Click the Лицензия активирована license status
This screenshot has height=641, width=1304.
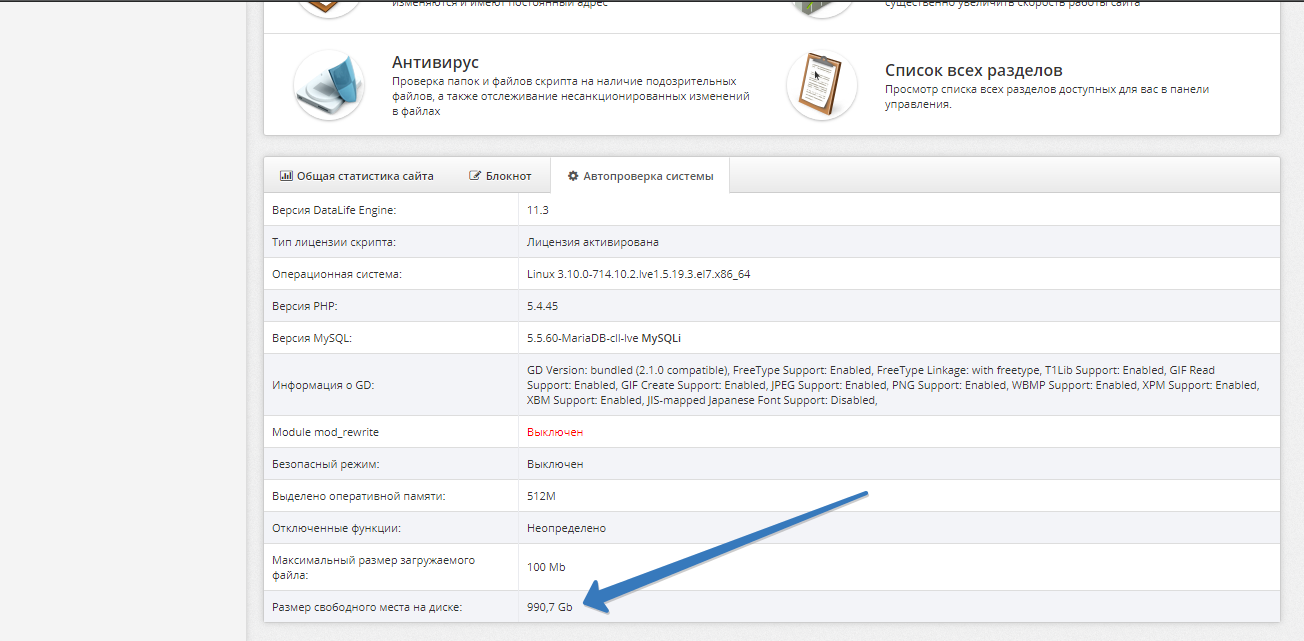tap(592, 242)
